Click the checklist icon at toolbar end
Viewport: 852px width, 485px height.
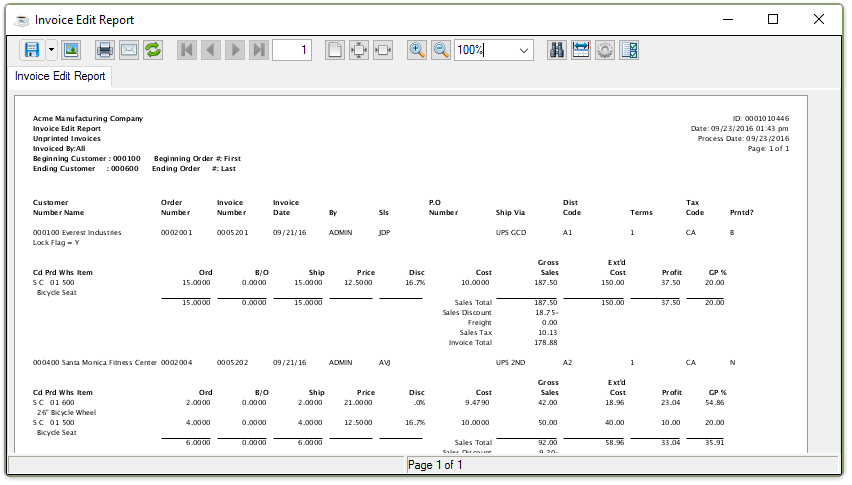629,50
